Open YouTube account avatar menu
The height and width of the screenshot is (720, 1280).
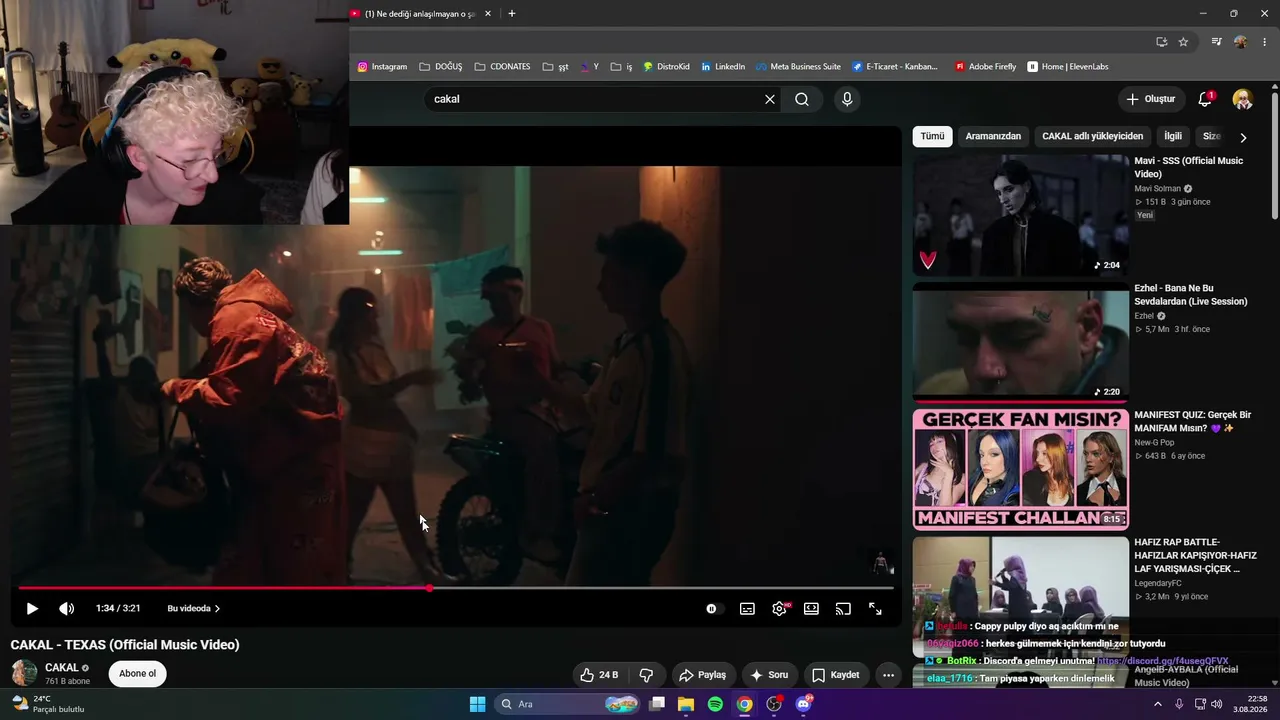coord(1243,99)
